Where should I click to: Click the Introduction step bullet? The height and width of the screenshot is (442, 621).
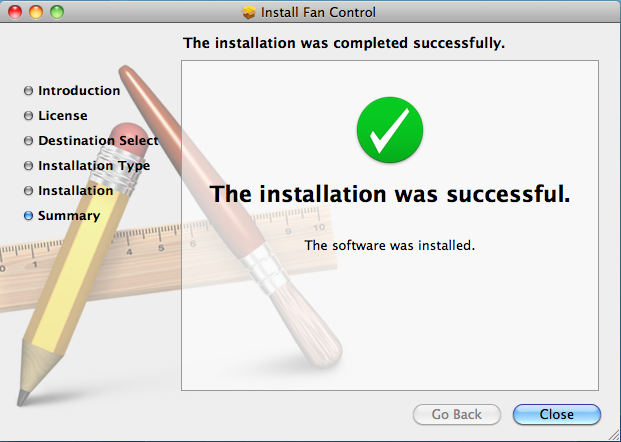[x=28, y=91]
